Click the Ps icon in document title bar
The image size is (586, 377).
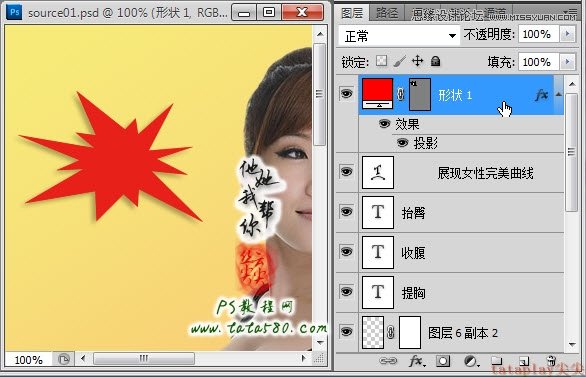tap(14, 12)
